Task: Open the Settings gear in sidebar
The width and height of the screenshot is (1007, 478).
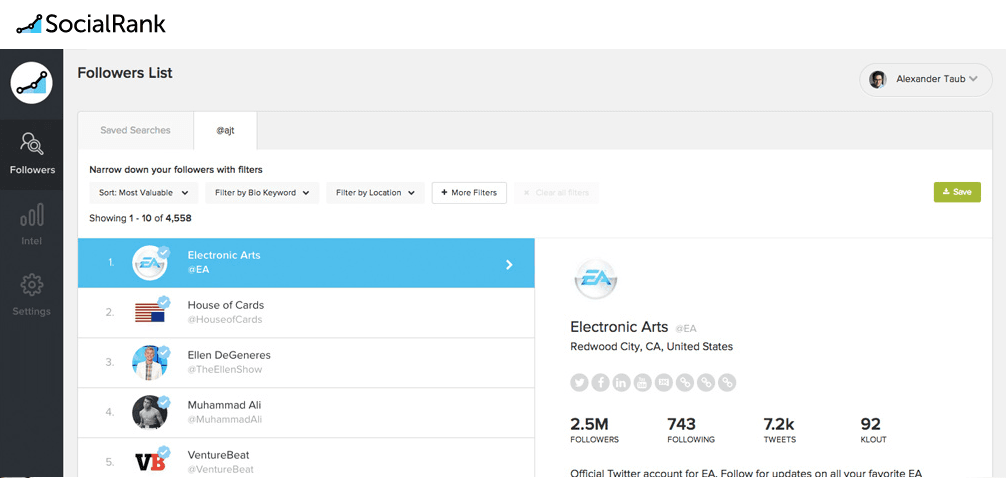Action: tap(31, 295)
